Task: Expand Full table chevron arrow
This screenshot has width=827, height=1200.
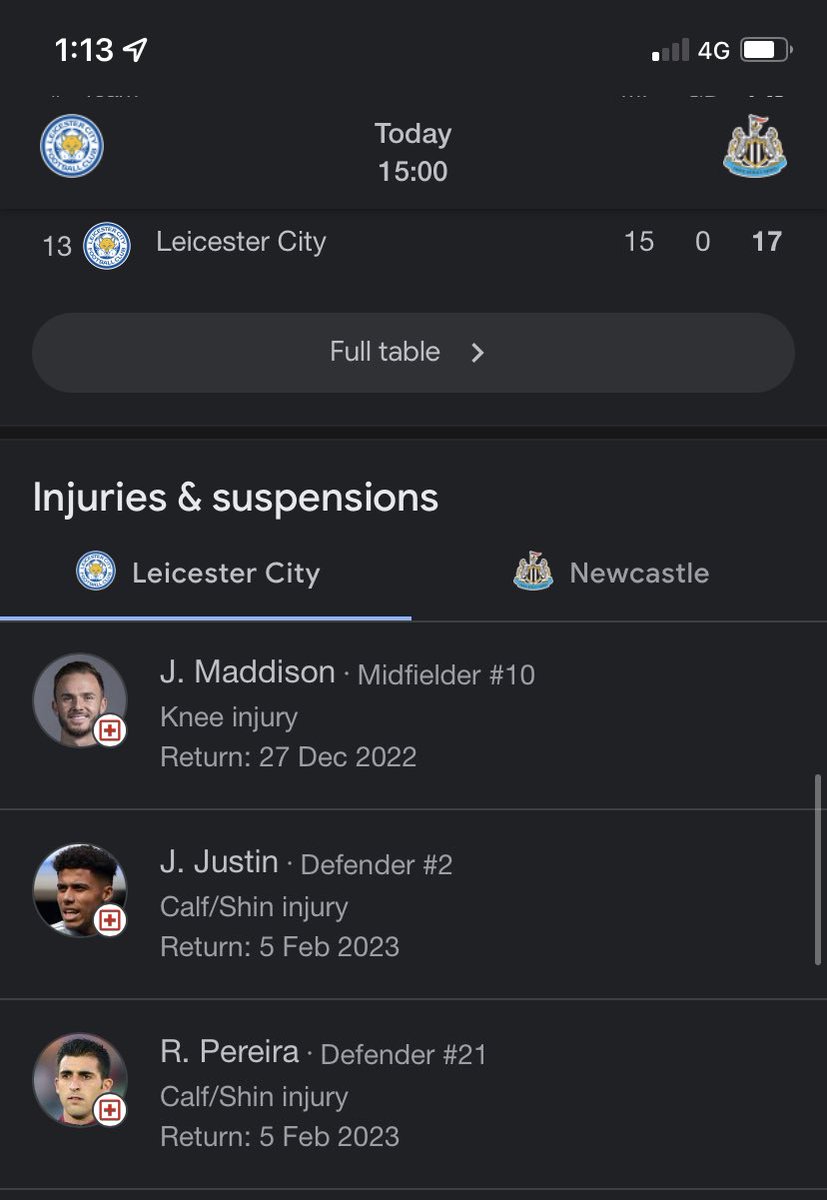Action: pos(478,352)
